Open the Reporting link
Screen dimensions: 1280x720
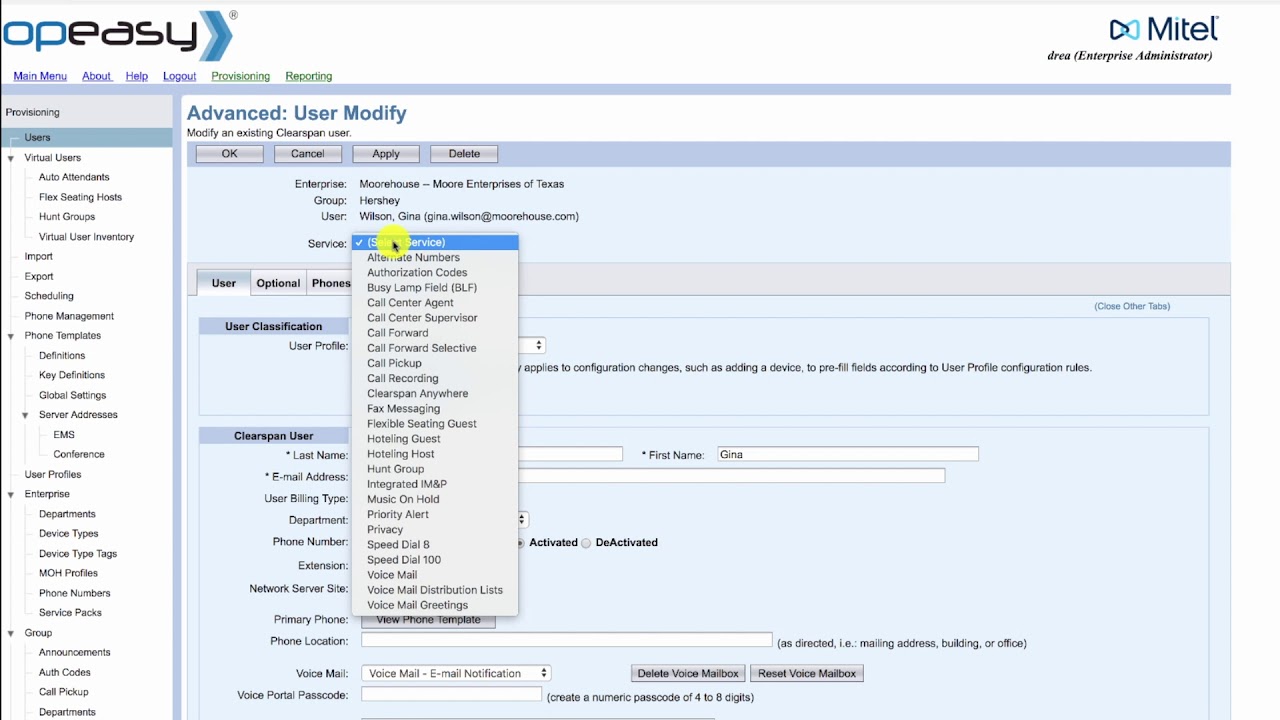tap(308, 76)
